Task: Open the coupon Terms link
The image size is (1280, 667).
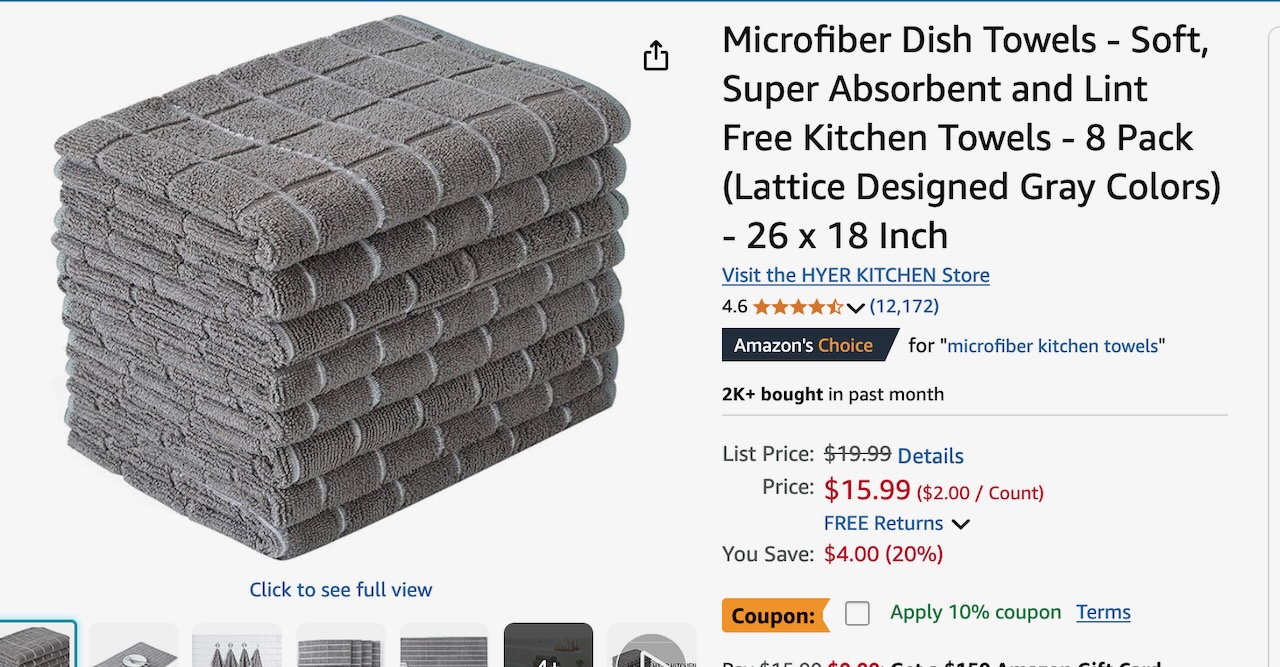Action: [x=1103, y=612]
